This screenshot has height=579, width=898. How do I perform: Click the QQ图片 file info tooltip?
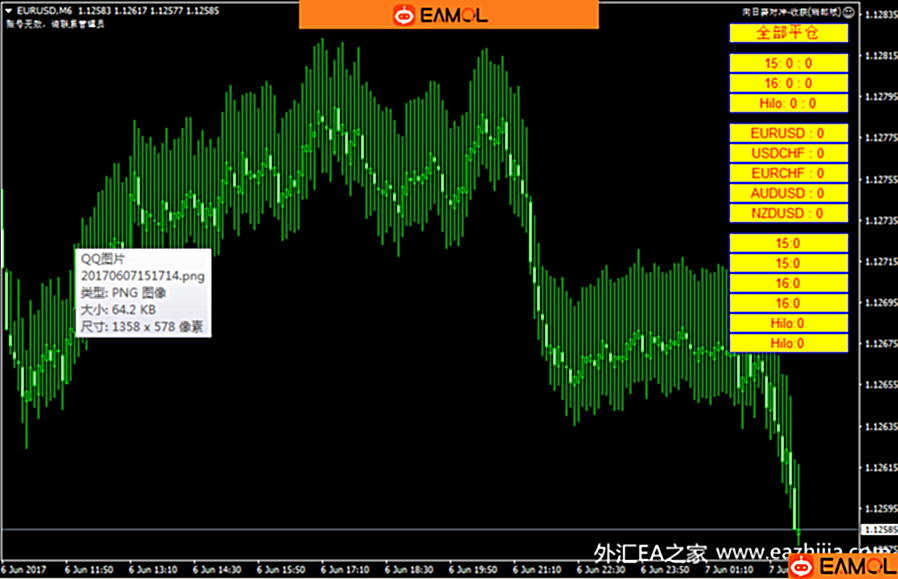click(x=142, y=292)
